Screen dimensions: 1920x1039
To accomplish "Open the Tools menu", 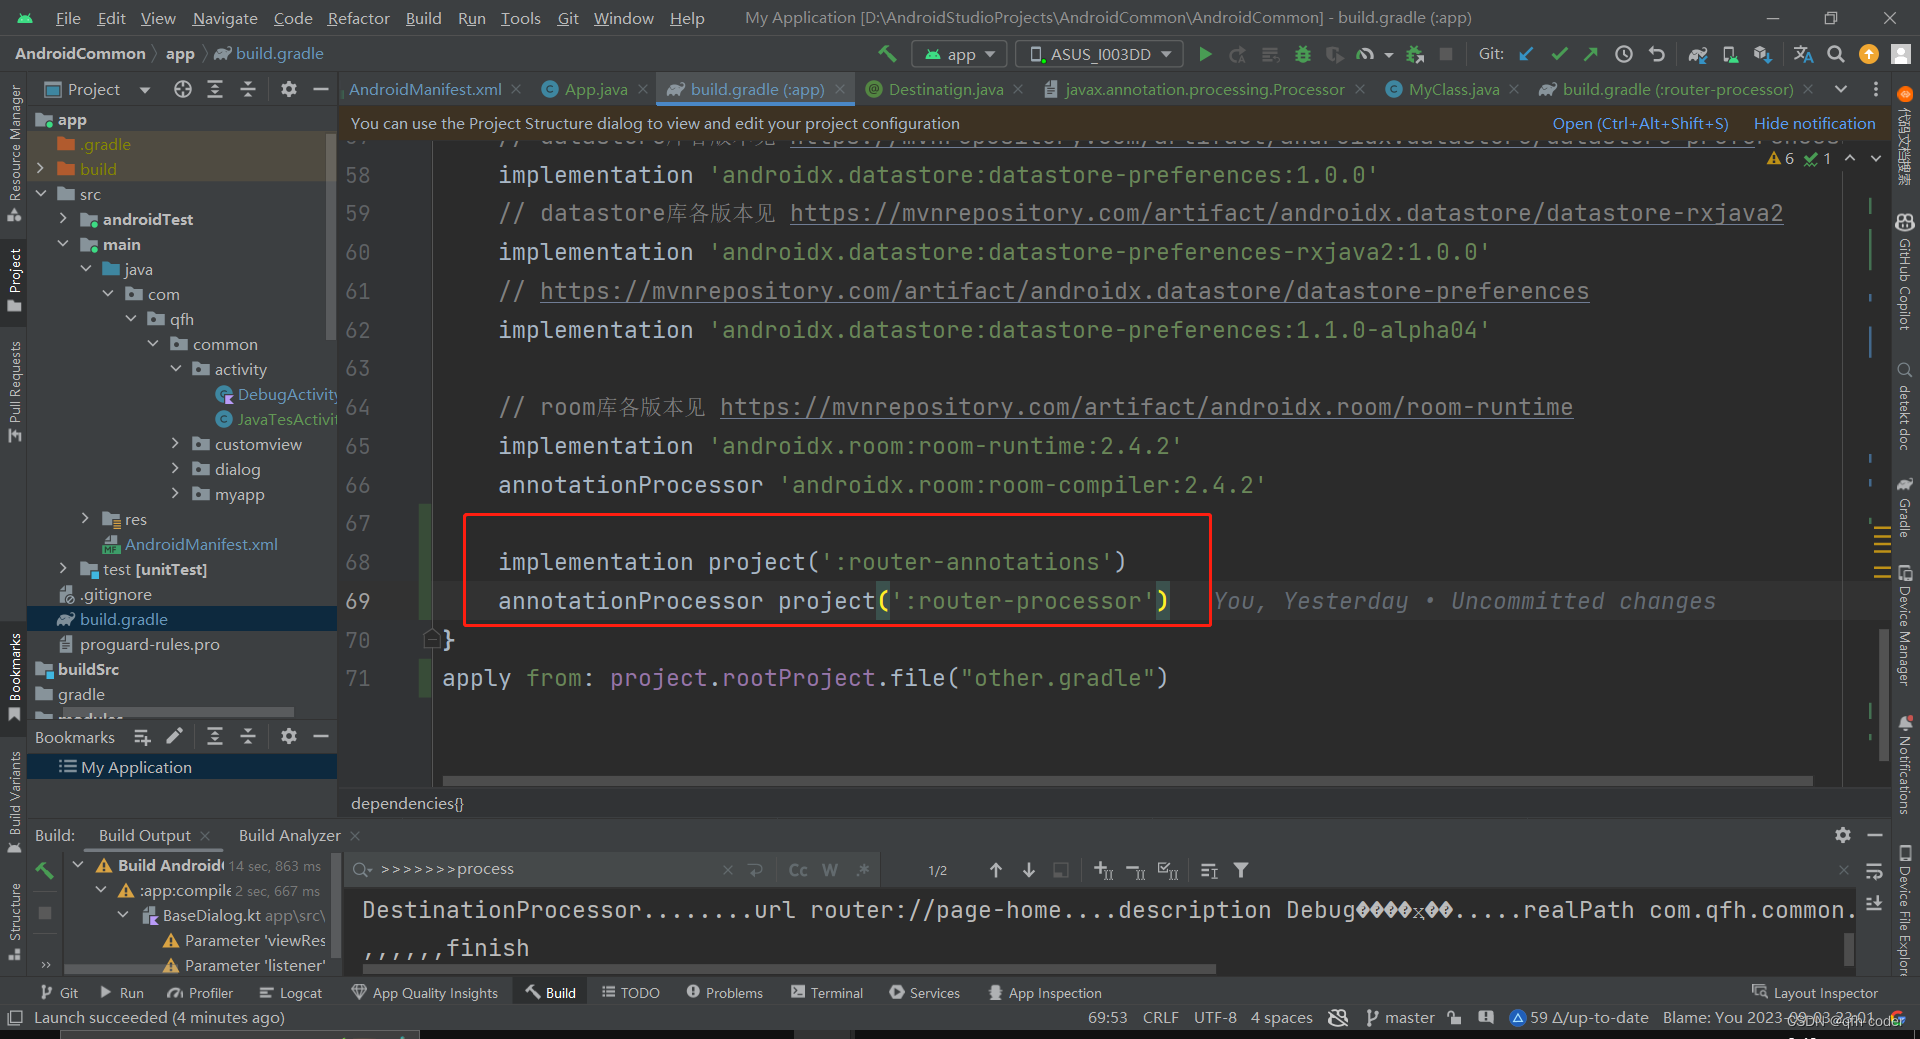I will (520, 18).
